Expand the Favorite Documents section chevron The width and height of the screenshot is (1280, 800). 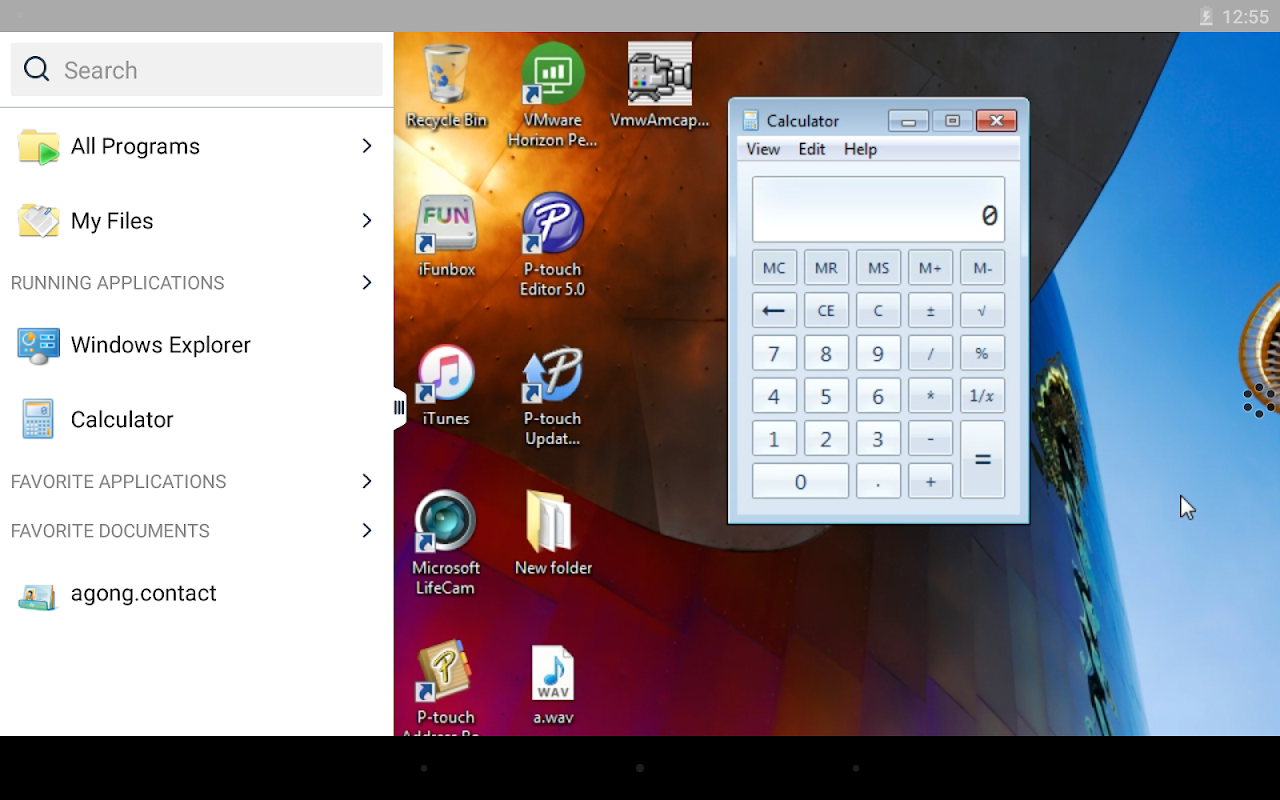(x=367, y=531)
